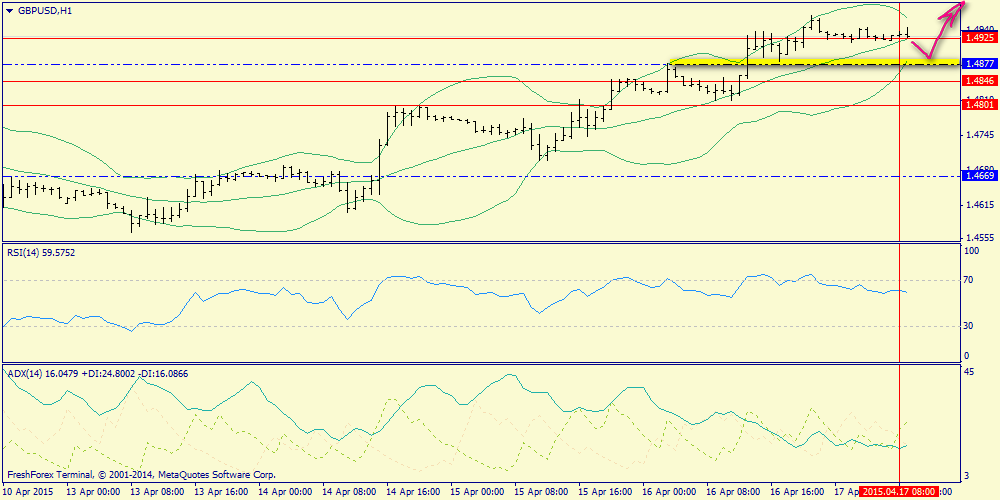
Task: Click the red 2015.04.17 08:00 time label
Action: (898, 492)
